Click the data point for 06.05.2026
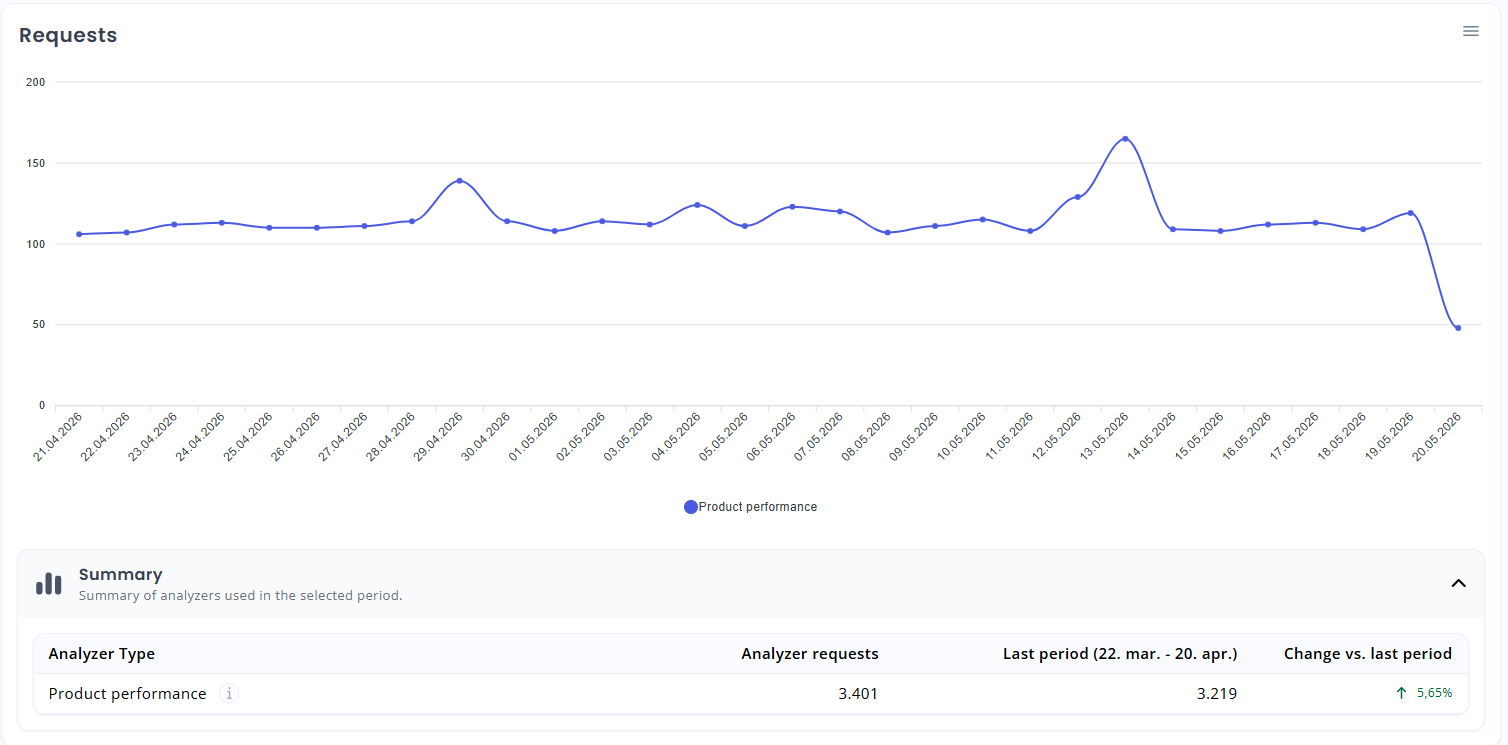 point(792,207)
